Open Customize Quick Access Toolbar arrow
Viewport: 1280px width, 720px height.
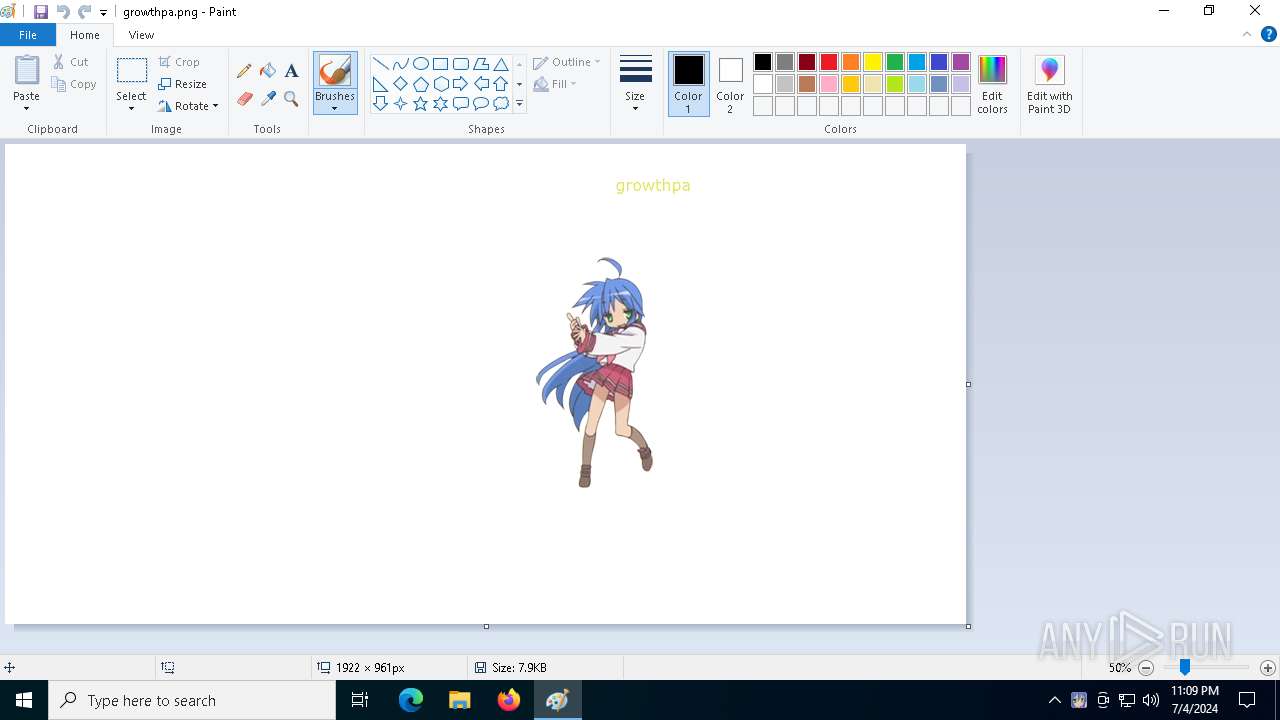pos(103,13)
